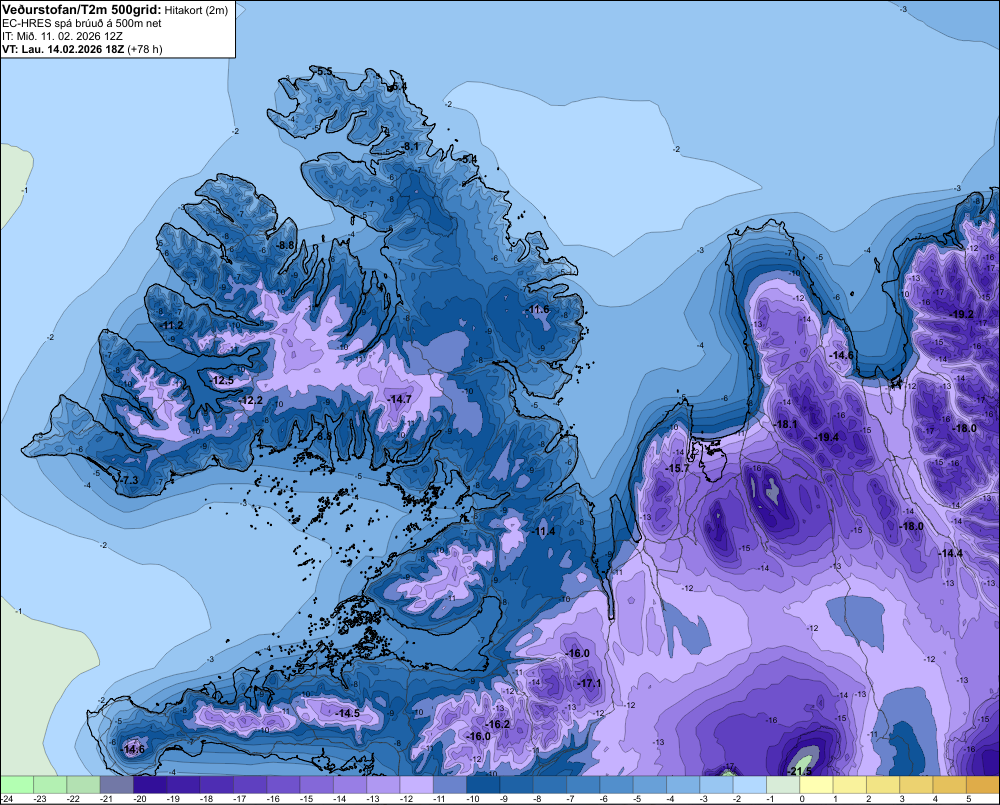Click the "(+78 h)" forecast offset text
This screenshot has height=805, width=1000.
pos(145,49)
